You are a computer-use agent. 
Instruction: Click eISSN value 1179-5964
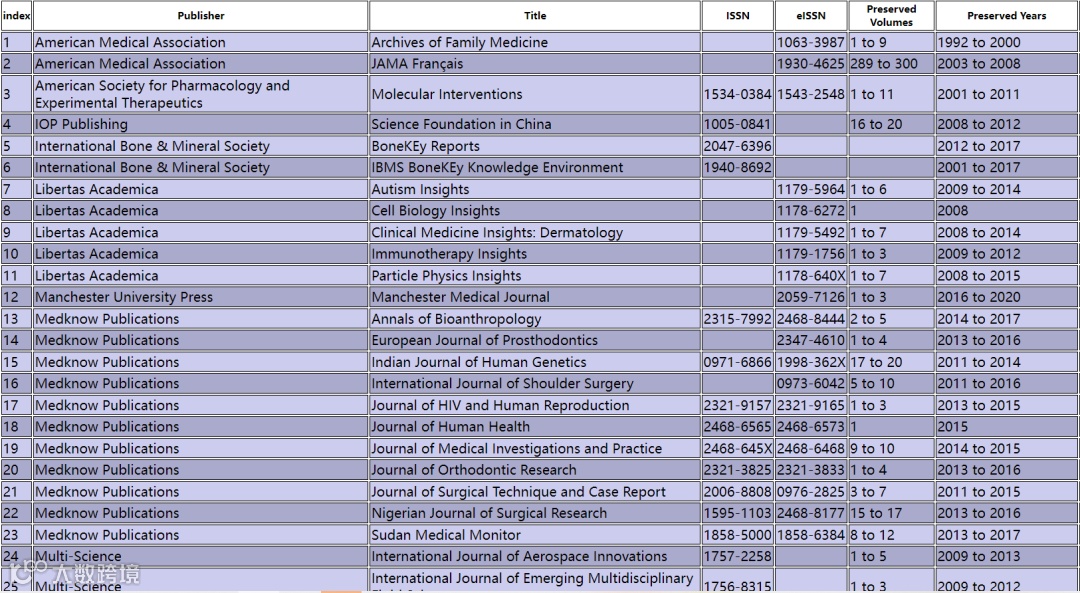tap(811, 189)
